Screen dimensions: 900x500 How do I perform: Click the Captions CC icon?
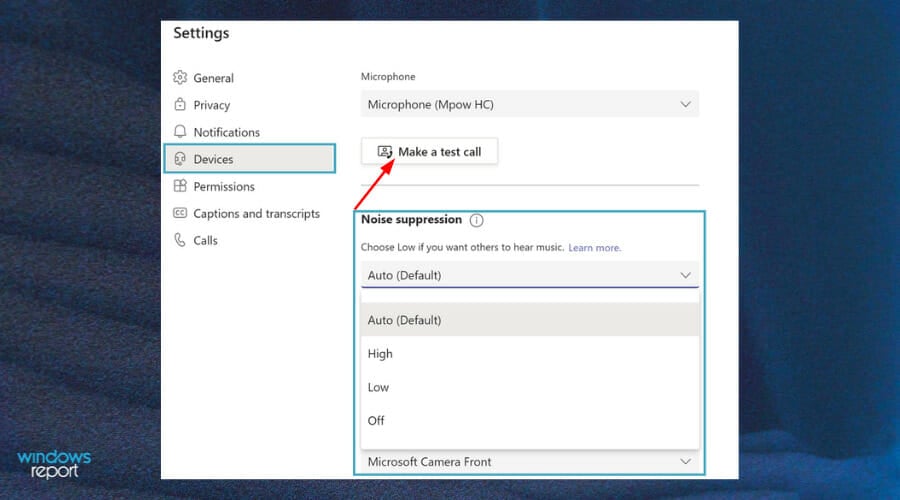[180, 213]
